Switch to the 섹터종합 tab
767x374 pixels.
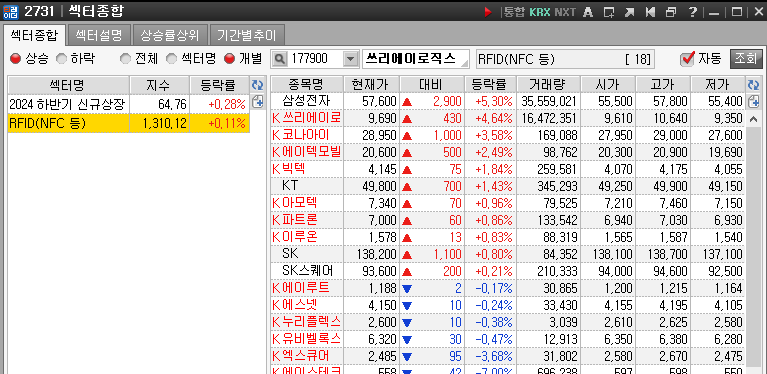click(x=34, y=35)
